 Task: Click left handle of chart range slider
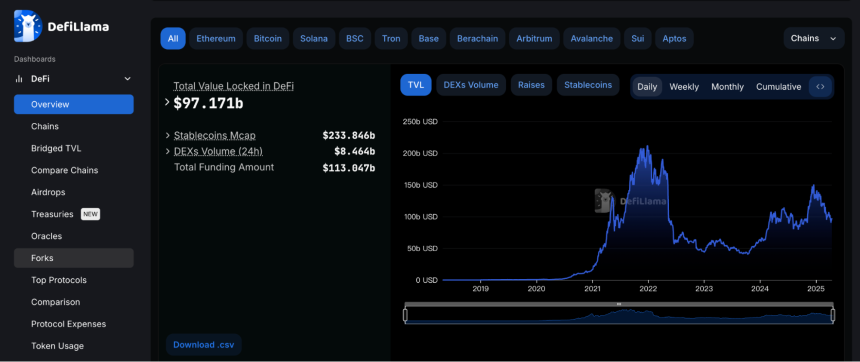(x=405, y=315)
